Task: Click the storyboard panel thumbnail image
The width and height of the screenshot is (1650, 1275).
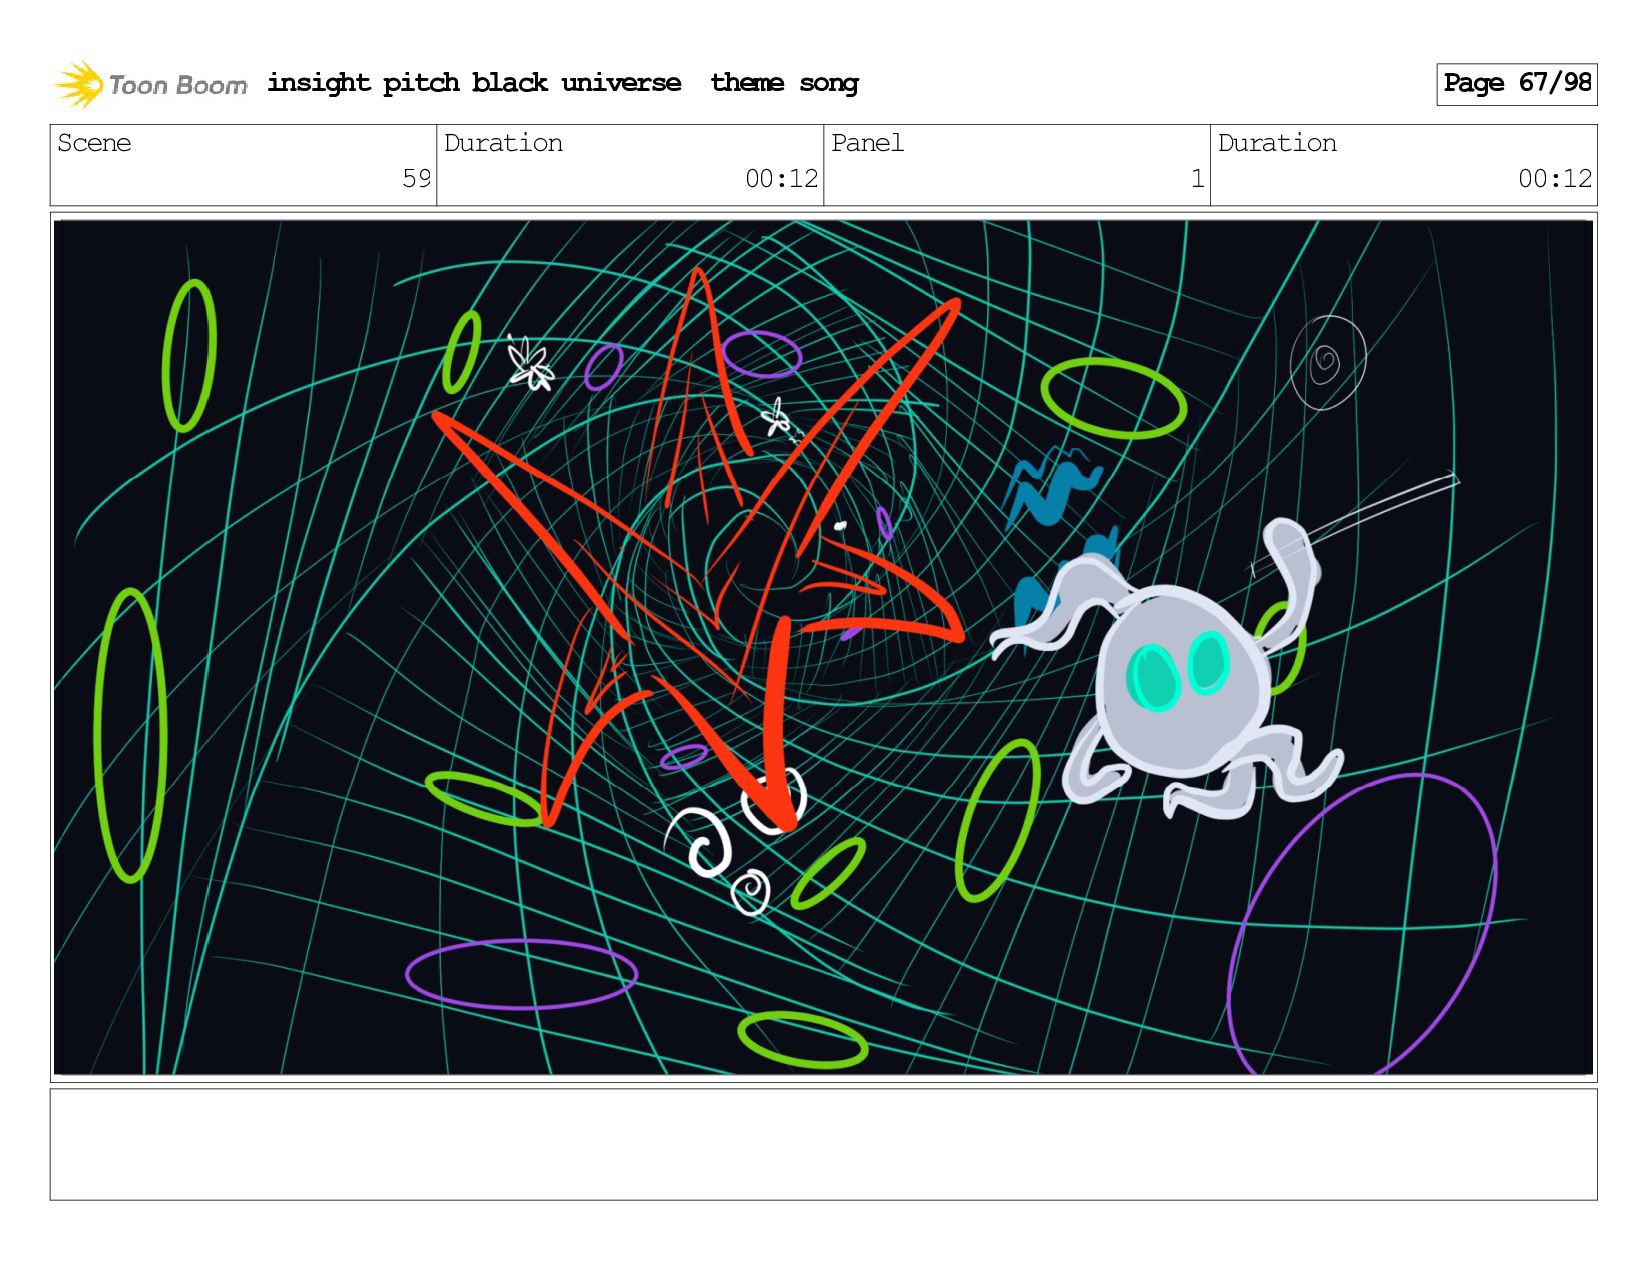Action: click(823, 647)
